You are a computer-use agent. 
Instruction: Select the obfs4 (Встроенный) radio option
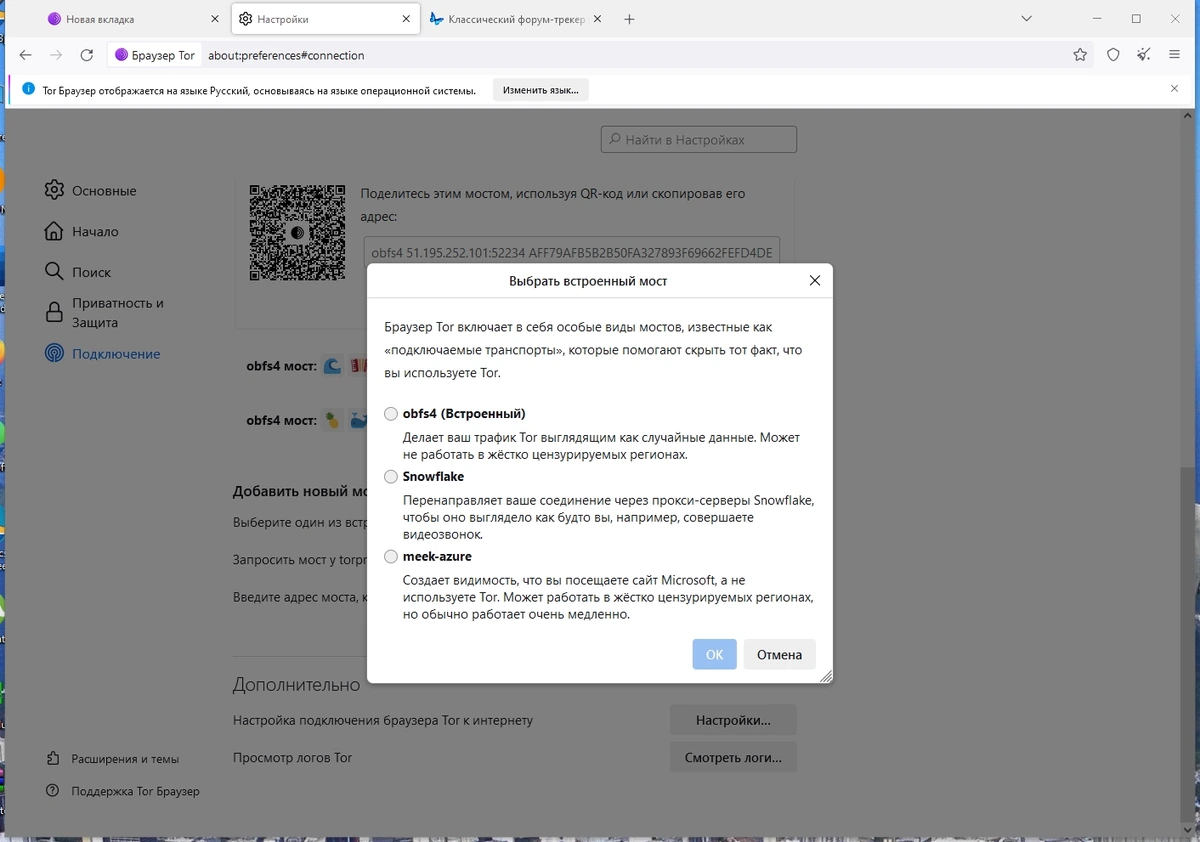point(391,414)
